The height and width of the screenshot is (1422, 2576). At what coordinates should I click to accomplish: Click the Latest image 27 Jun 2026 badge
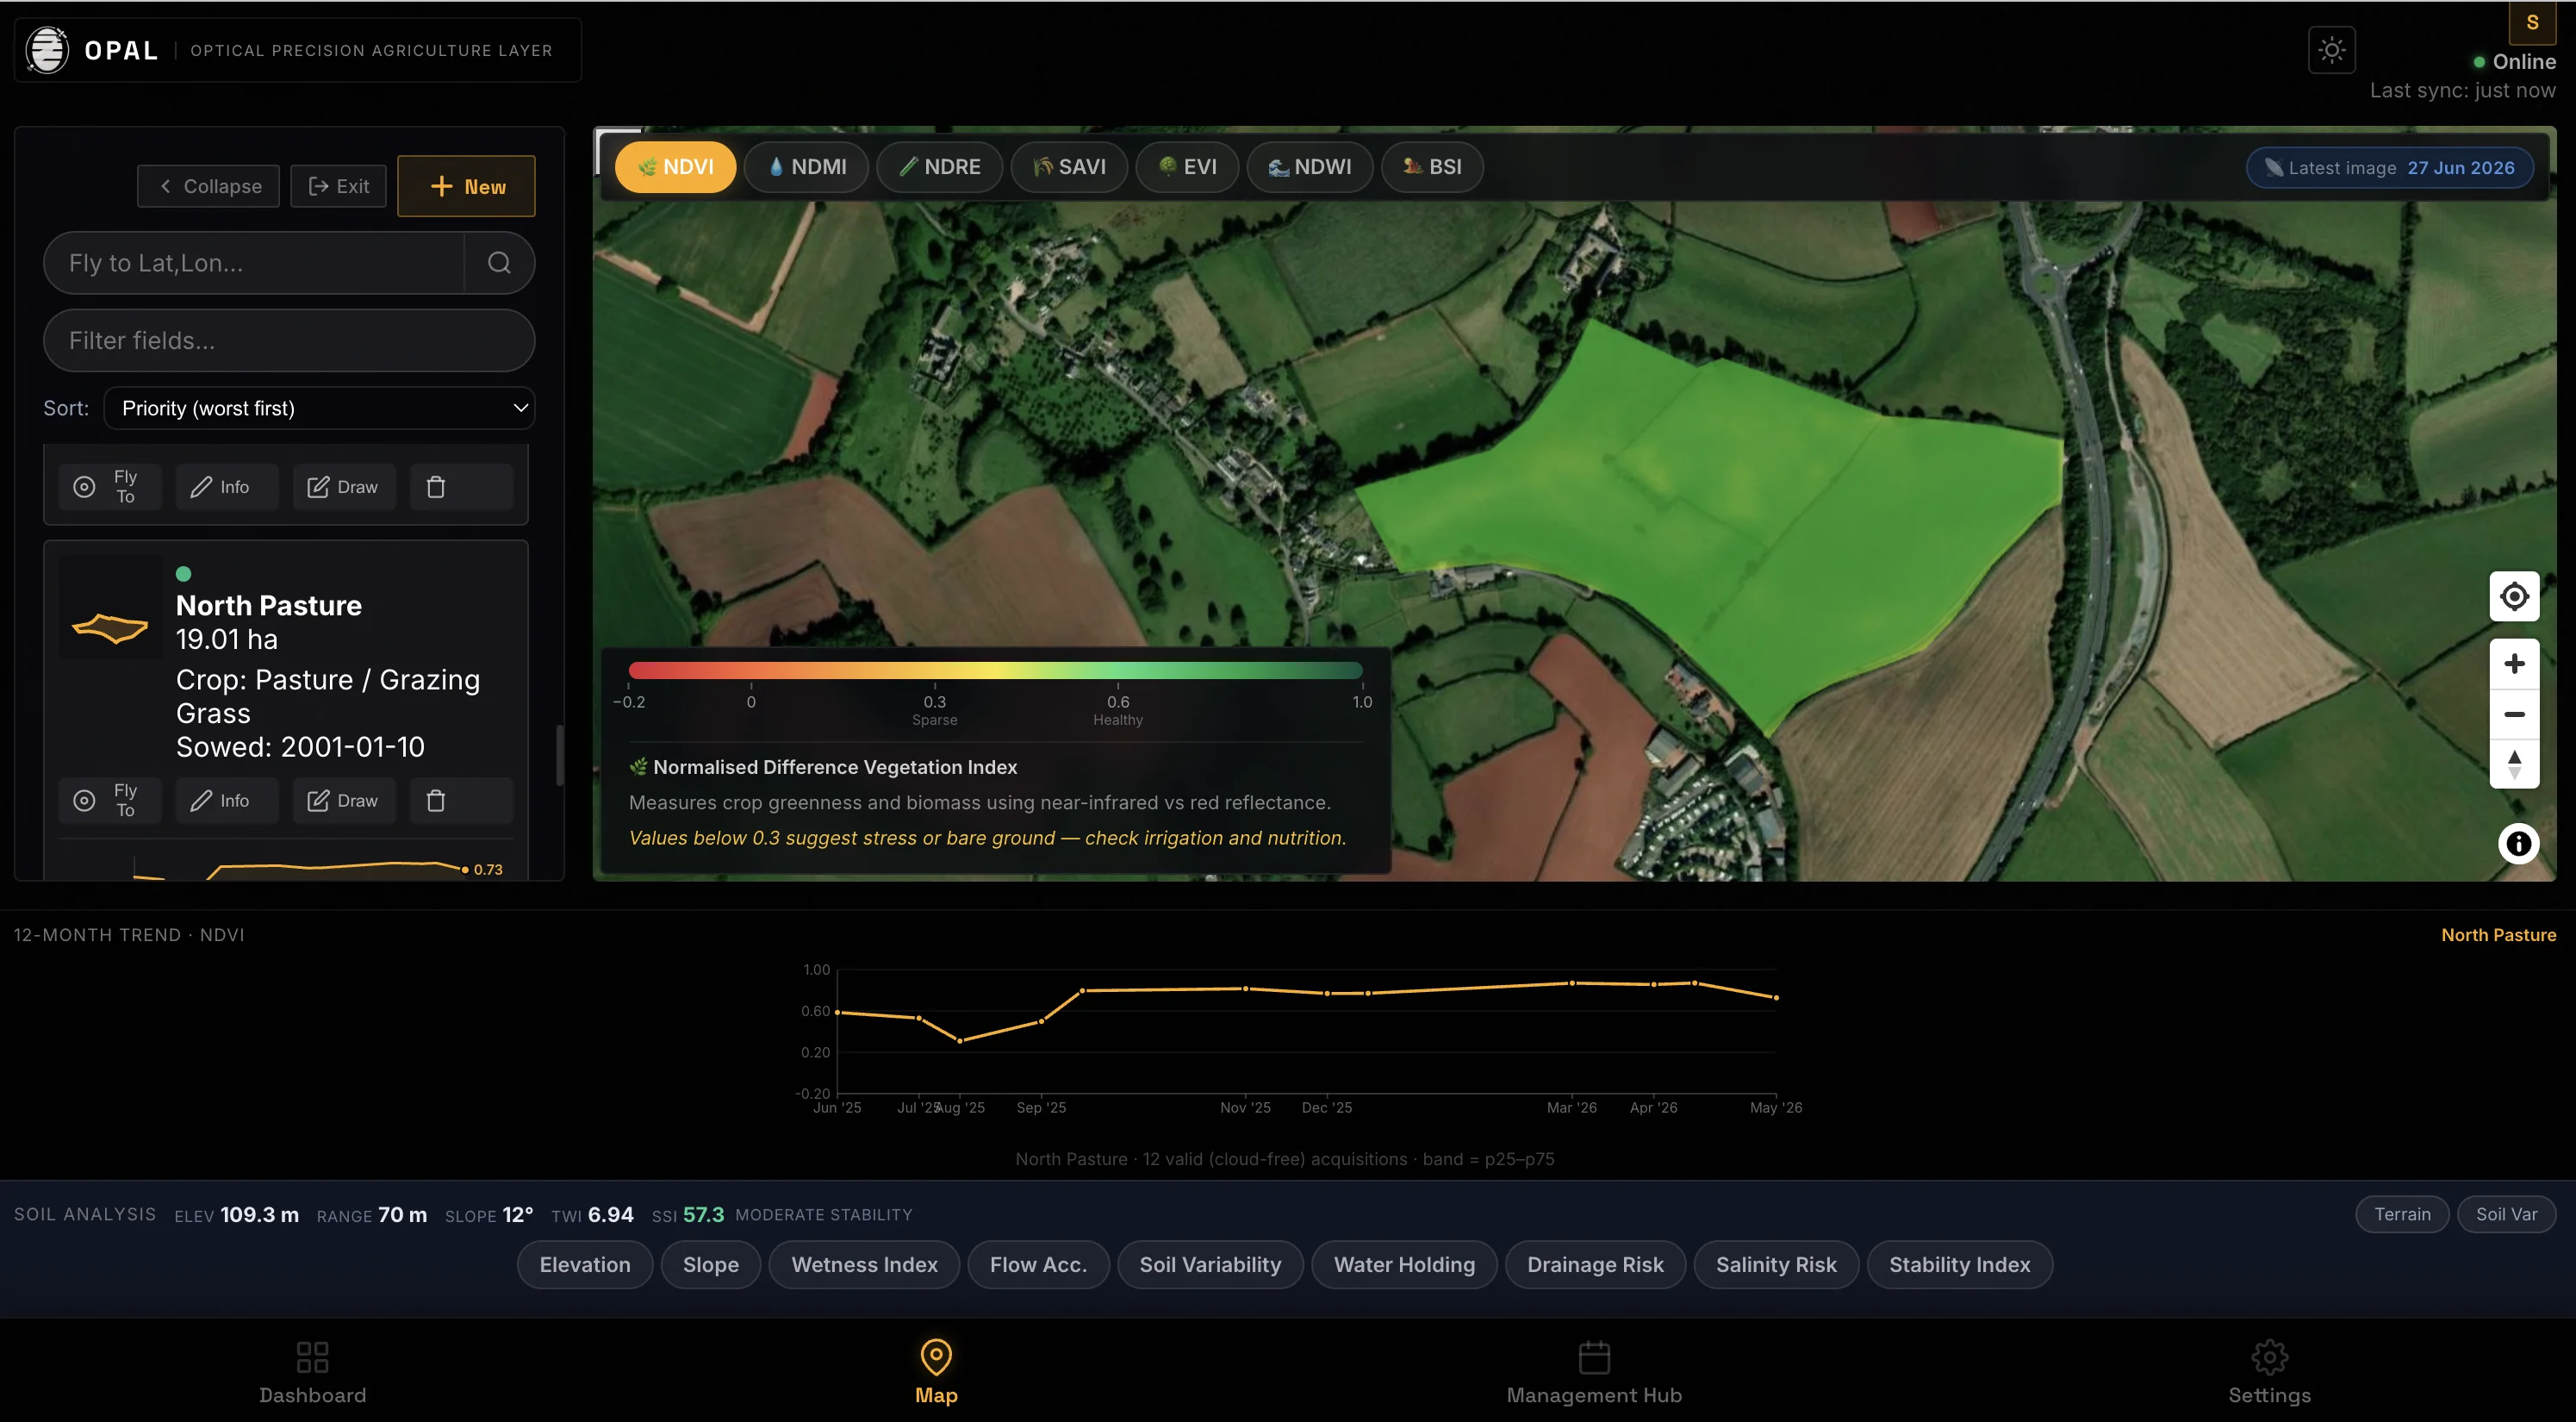pyautogui.click(x=2390, y=168)
